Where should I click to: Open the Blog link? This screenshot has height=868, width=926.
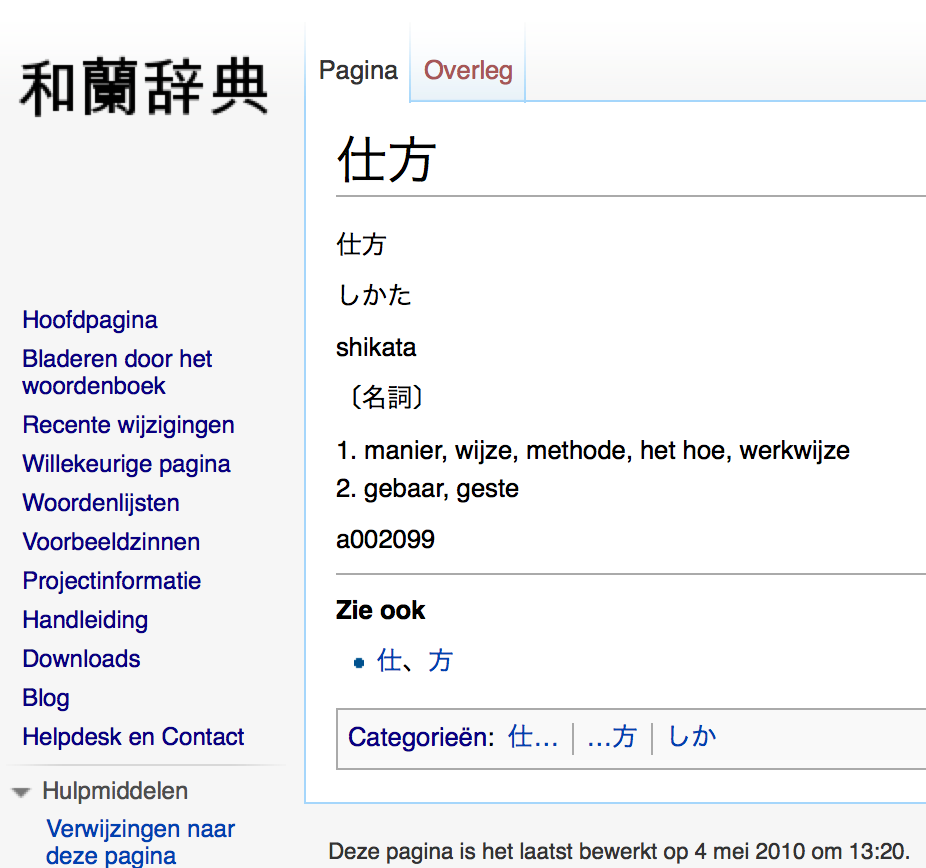click(x=46, y=698)
